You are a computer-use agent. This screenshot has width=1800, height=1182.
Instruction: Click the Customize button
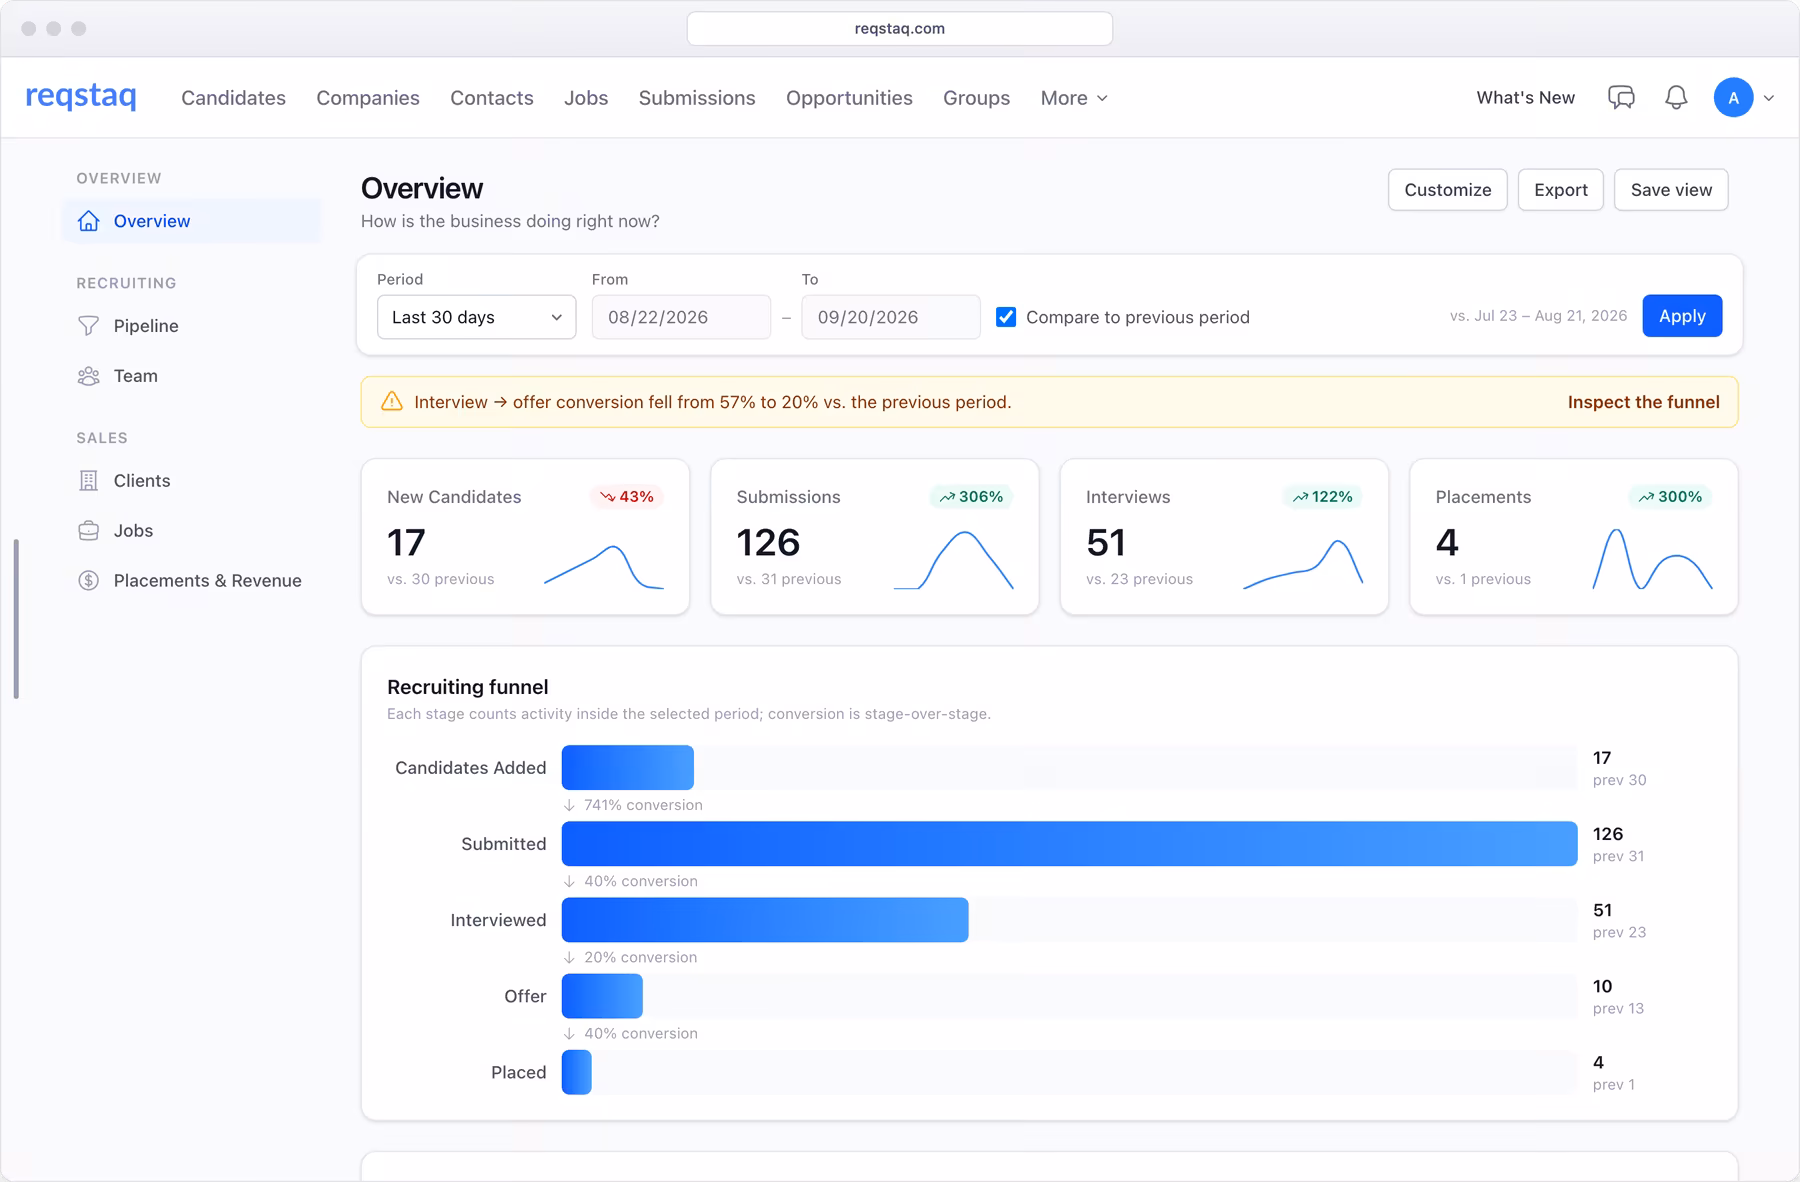pyautogui.click(x=1447, y=190)
